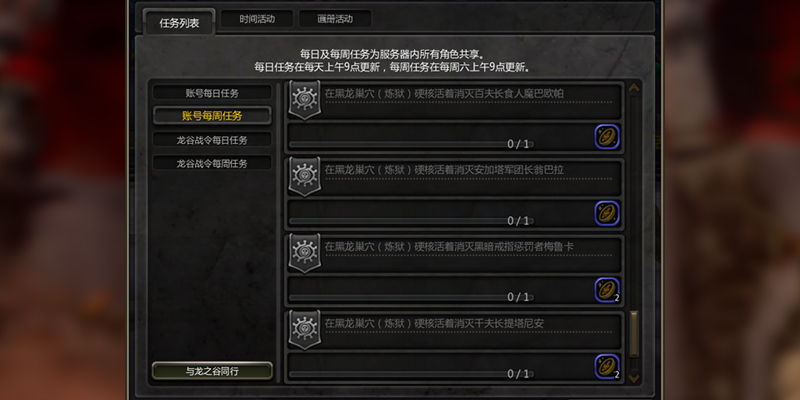Click the badge icon of the 千夫长提塔尼安 quest
800x400 pixels.
point(305,329)
